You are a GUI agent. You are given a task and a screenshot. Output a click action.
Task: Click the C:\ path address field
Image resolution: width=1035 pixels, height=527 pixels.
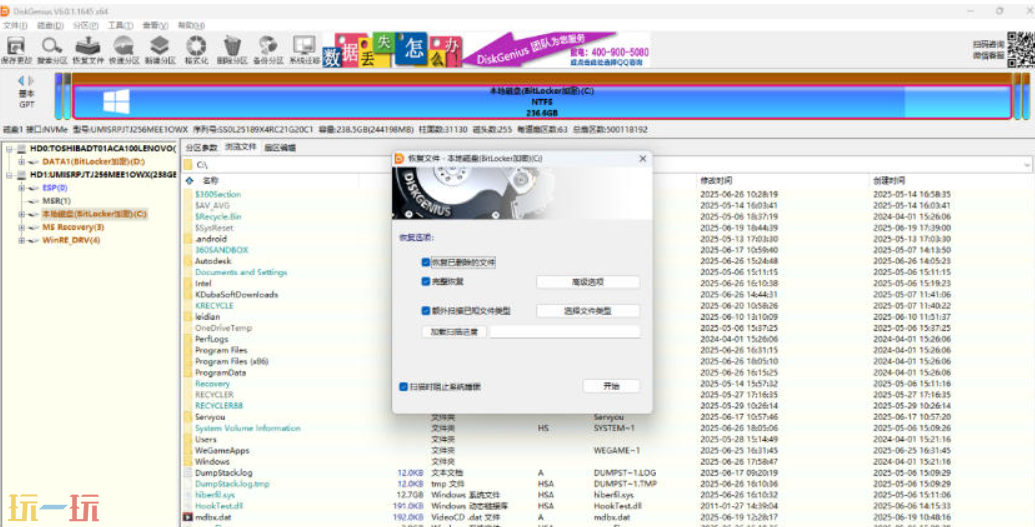[607, 164]
